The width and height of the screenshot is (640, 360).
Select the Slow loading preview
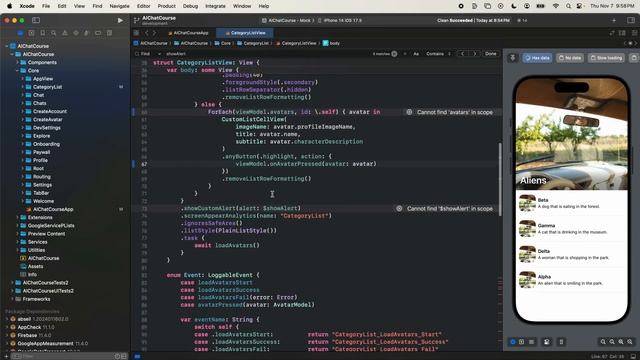pos(606,58)
